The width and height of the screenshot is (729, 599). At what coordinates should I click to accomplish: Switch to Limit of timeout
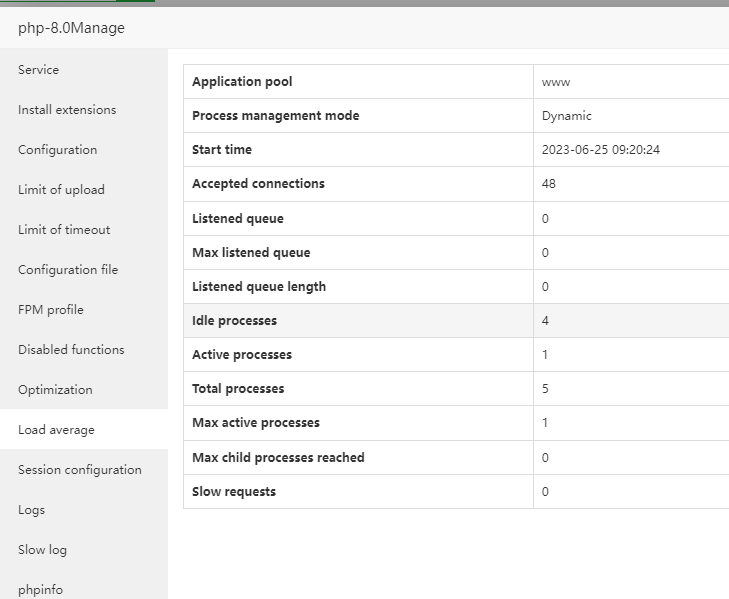(x=64, y=230)
